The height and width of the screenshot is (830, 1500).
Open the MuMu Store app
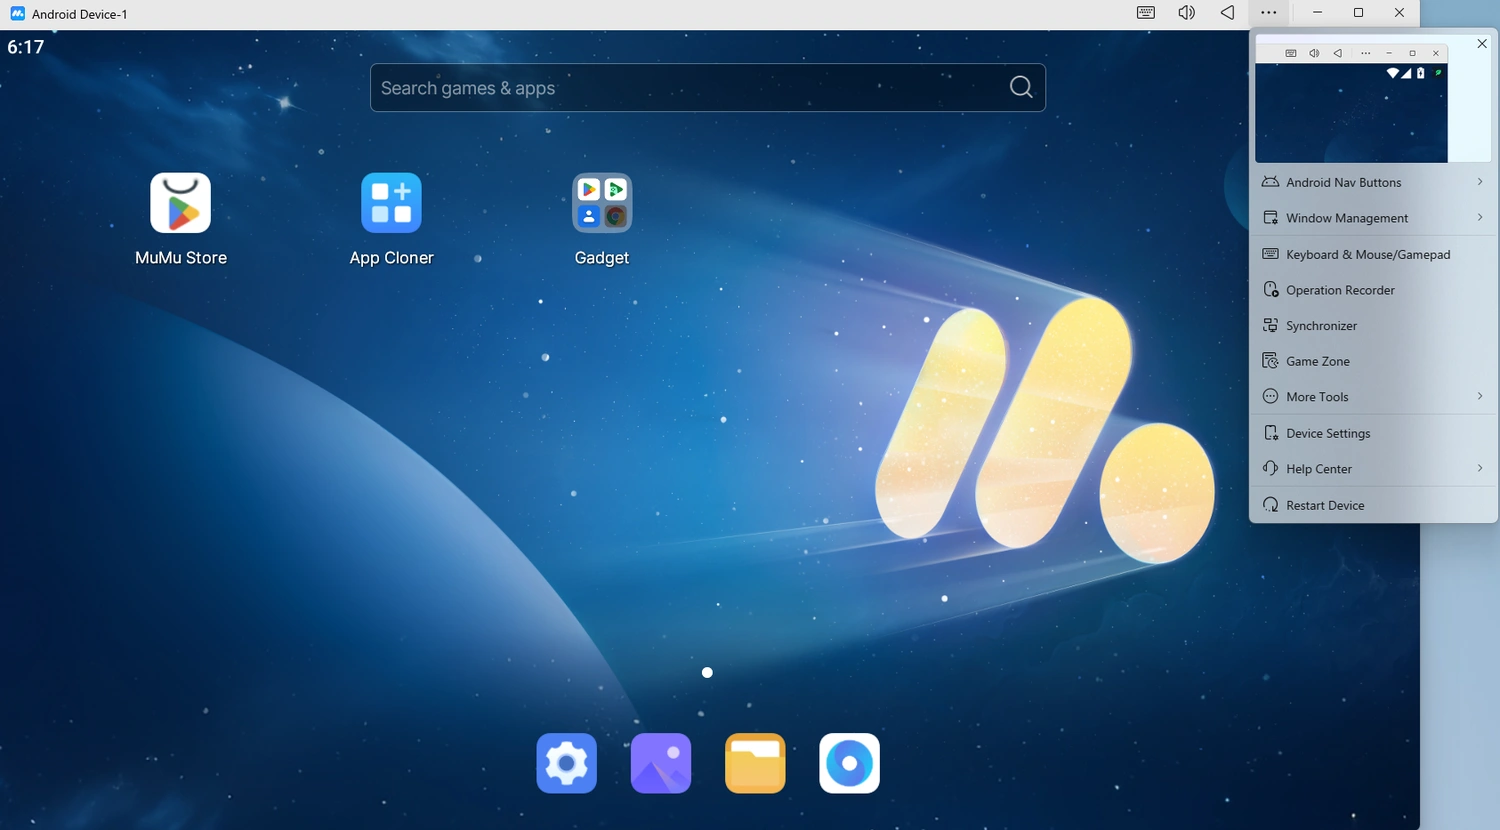point(181,203)
